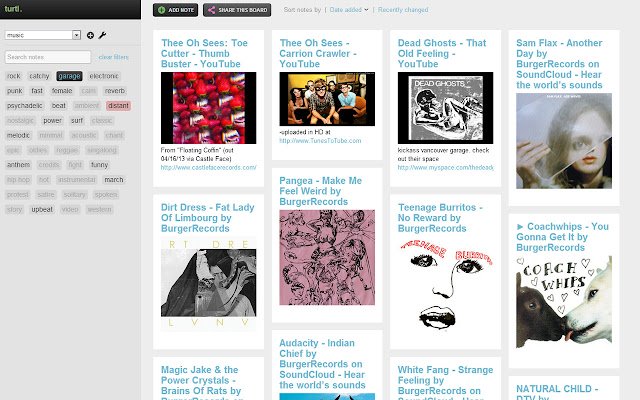Open Thee Oh Sees Carrion Crawler title
The image size is (640, 400).
[318, 53]
